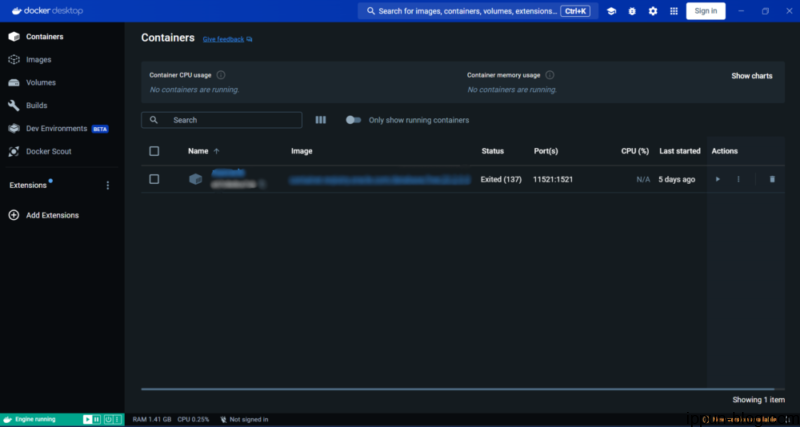Click the Last started column header
Viewport: 800px width, 427px height.
(680, 151)
